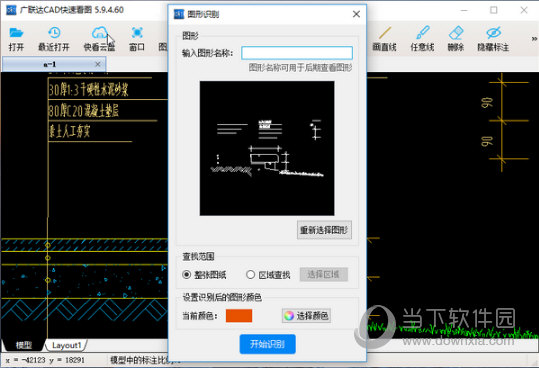The width and height of the screenshot is (539, 370).
Task: Click the 30厚1:3干硬性水泥砂浆 annotation text
Action: (88, 89)
